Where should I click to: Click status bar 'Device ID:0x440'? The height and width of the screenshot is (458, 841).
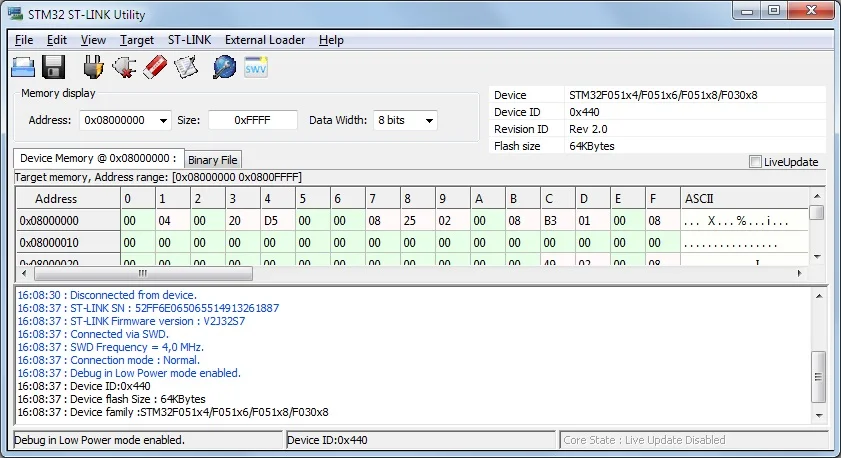[x=421, y=440]
